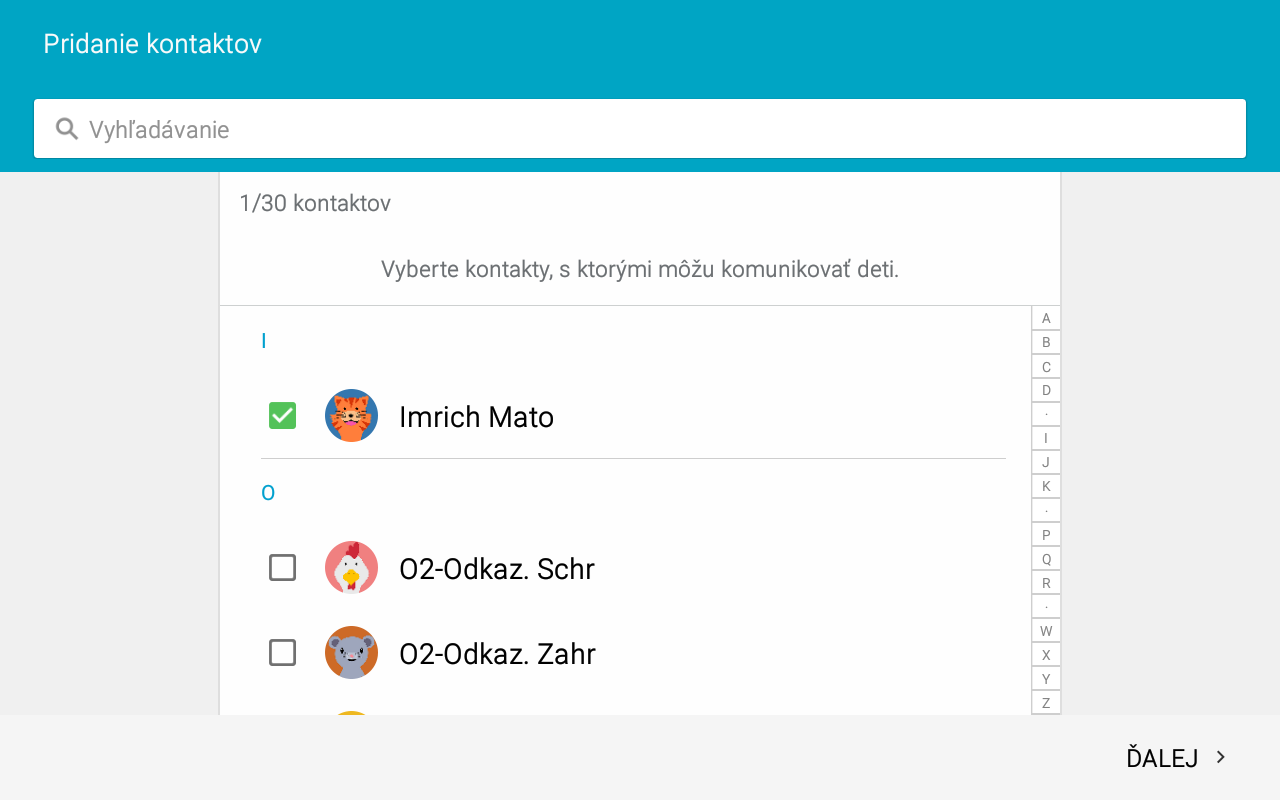Jump to letter A in index
Viewport: 1280px width, 800px height.
click(1046, 318)
